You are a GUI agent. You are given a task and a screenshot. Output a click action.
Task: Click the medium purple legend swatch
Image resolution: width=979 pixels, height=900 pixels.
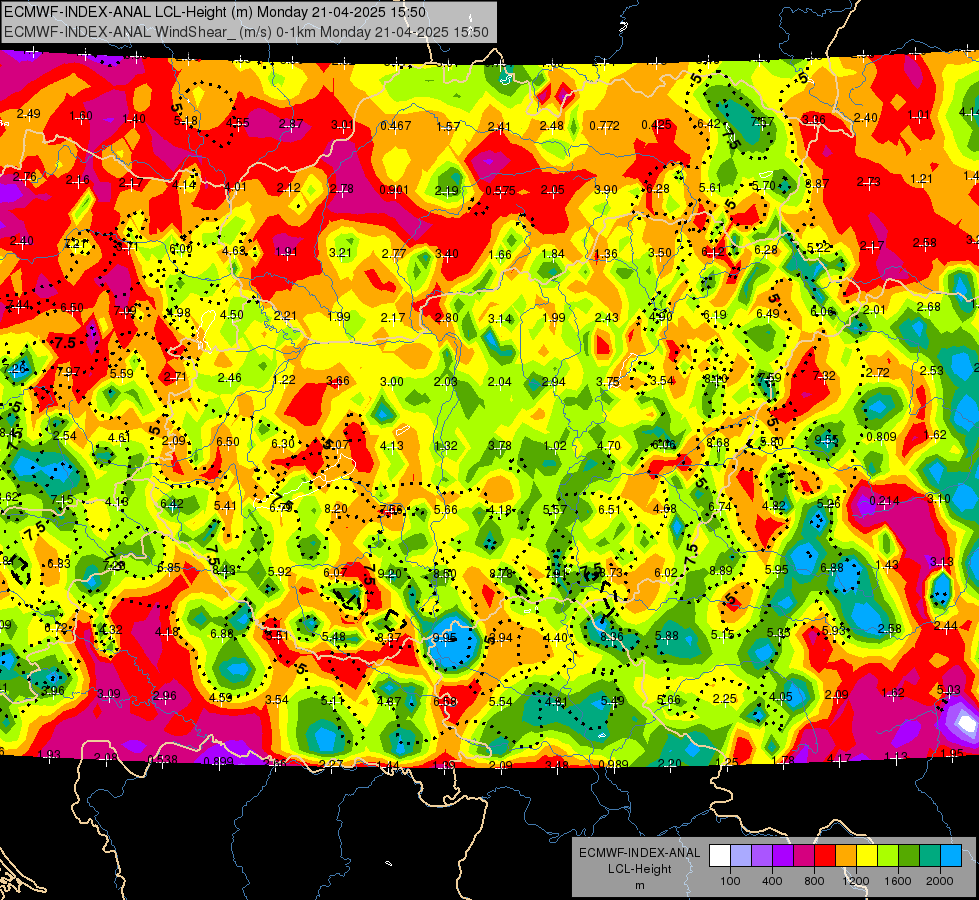pos(762,856)
